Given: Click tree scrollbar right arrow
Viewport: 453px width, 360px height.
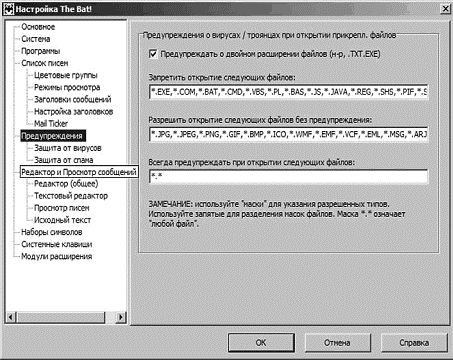Looking at the screenshot, I should coord(120,317).
